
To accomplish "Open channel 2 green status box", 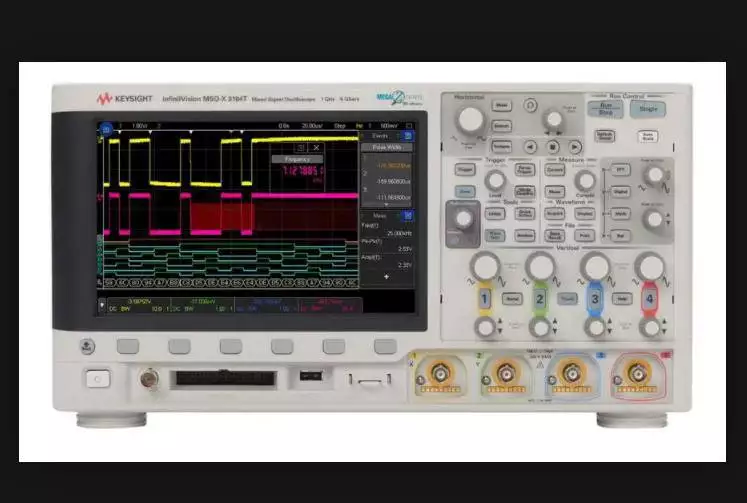I will pyautogui.click(x=202, y=305).
